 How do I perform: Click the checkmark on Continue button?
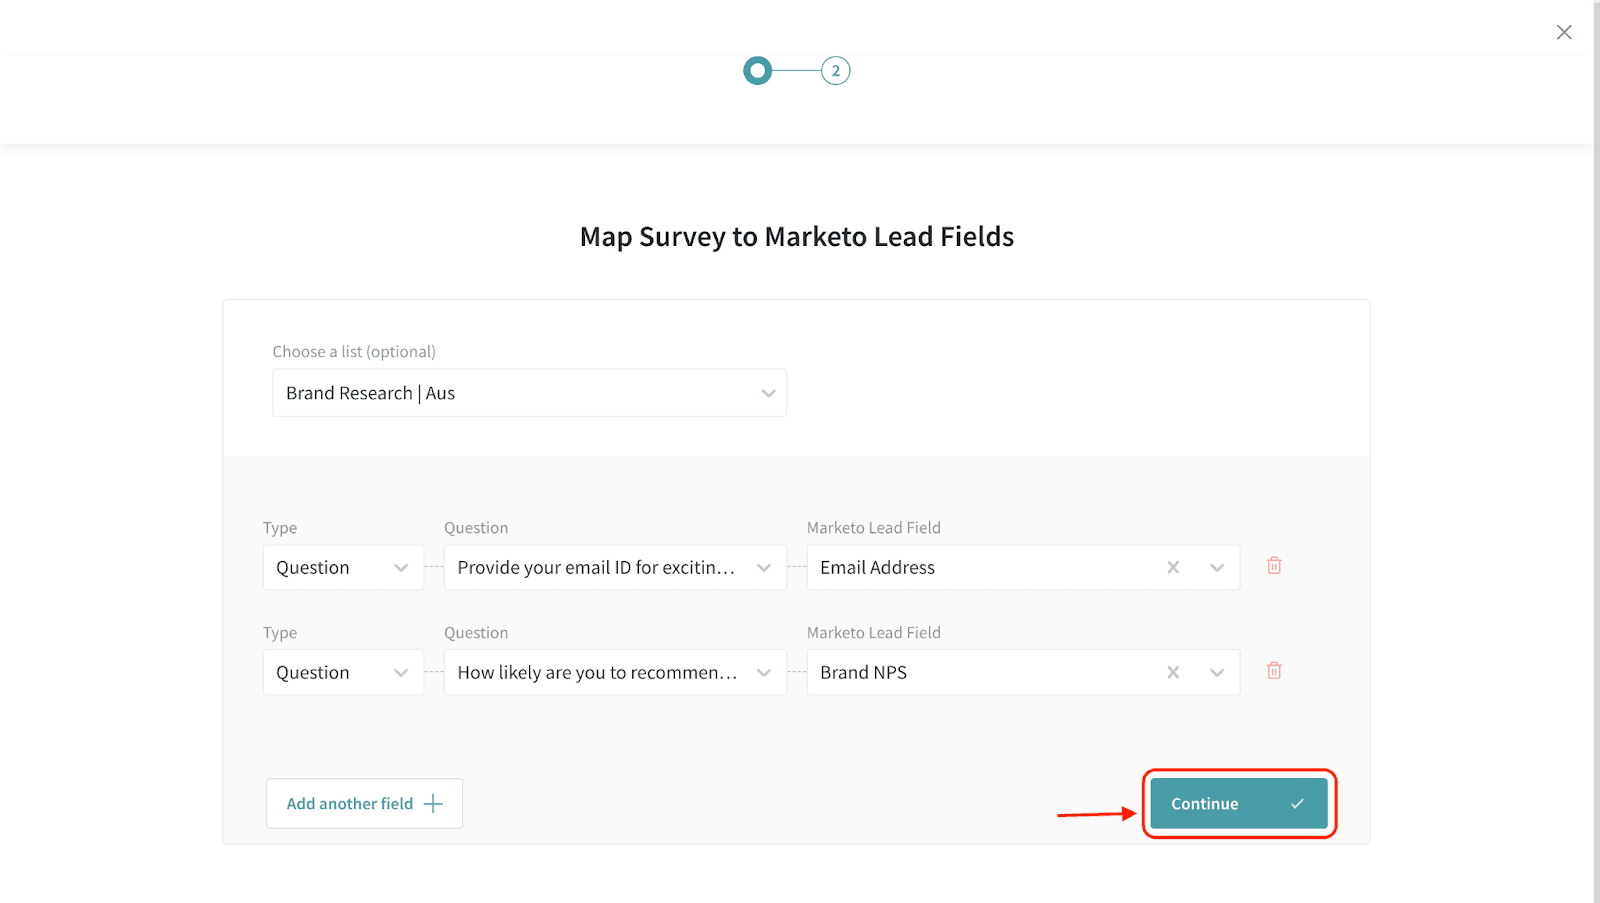1297,804
